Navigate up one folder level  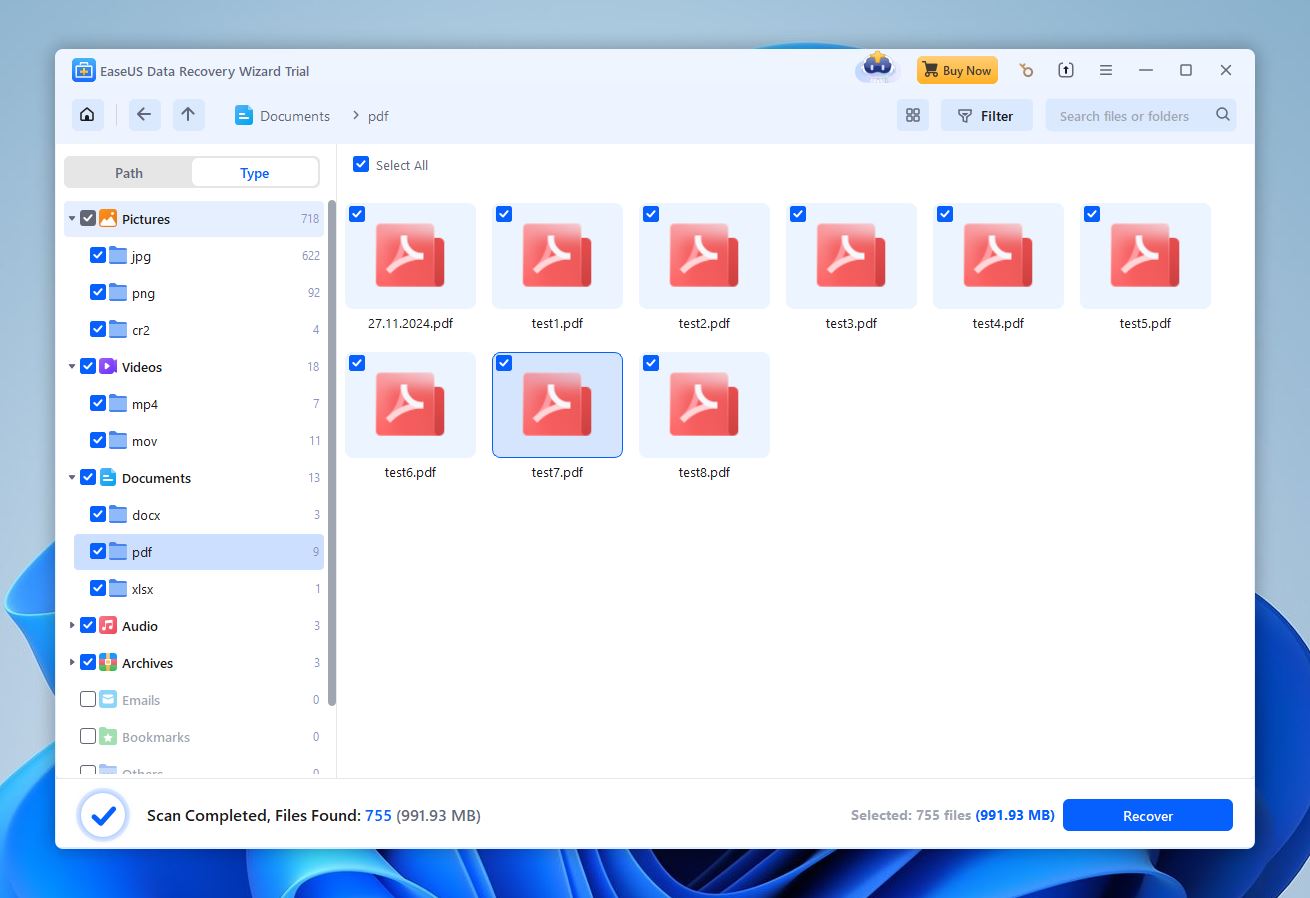pos(188,115)
